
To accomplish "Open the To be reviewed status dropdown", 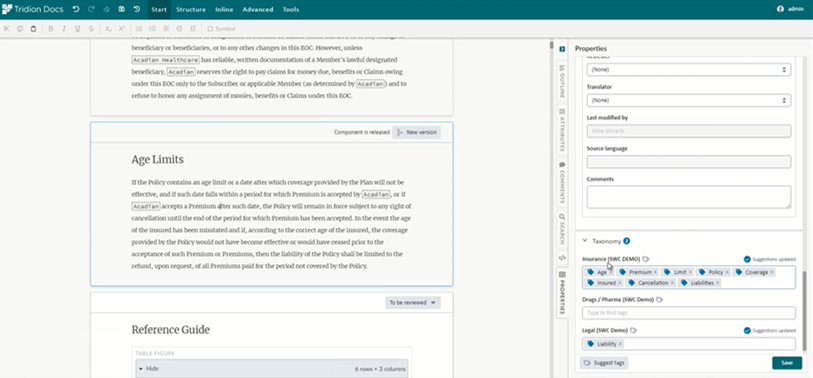I will click(x=413, y=303).
